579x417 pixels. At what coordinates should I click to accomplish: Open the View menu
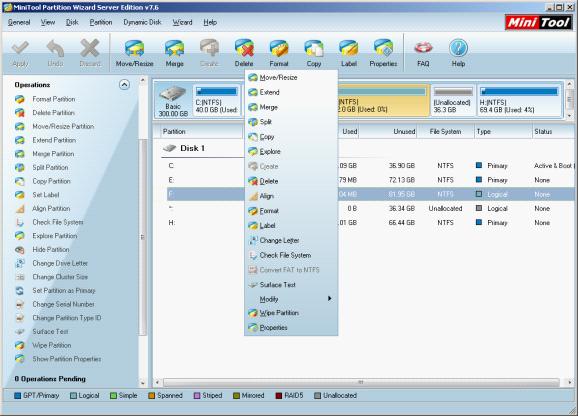[48, 22]
